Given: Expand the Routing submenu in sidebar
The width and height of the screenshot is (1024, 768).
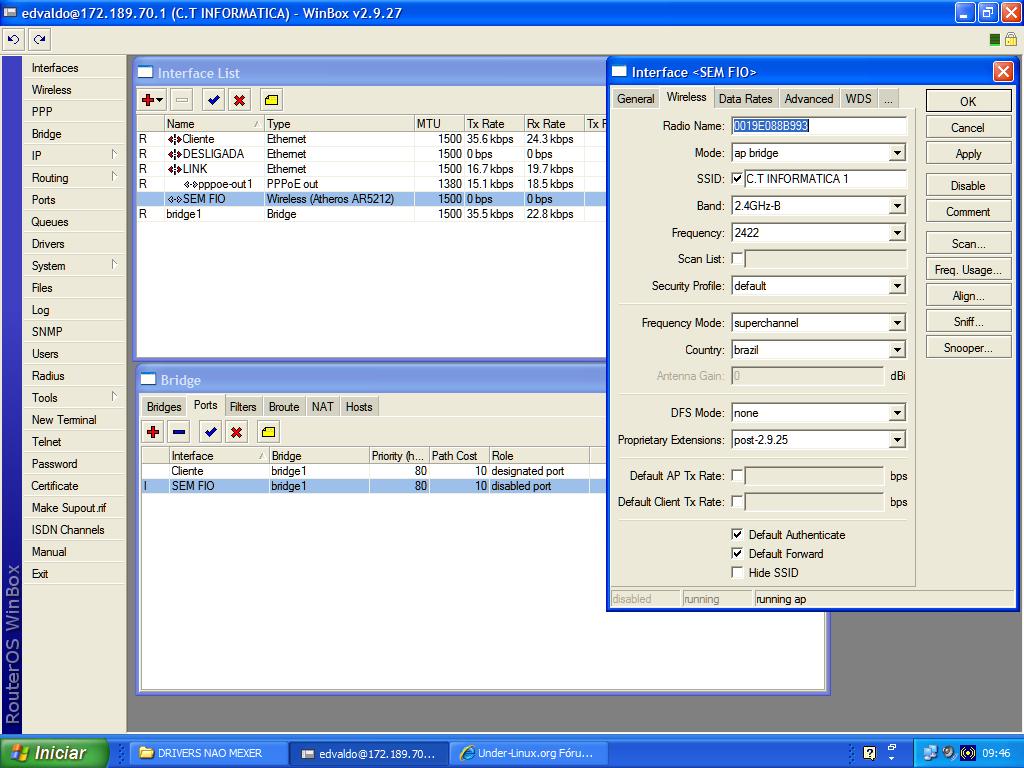Looking at the screenshot, I should tap(74, 178).
